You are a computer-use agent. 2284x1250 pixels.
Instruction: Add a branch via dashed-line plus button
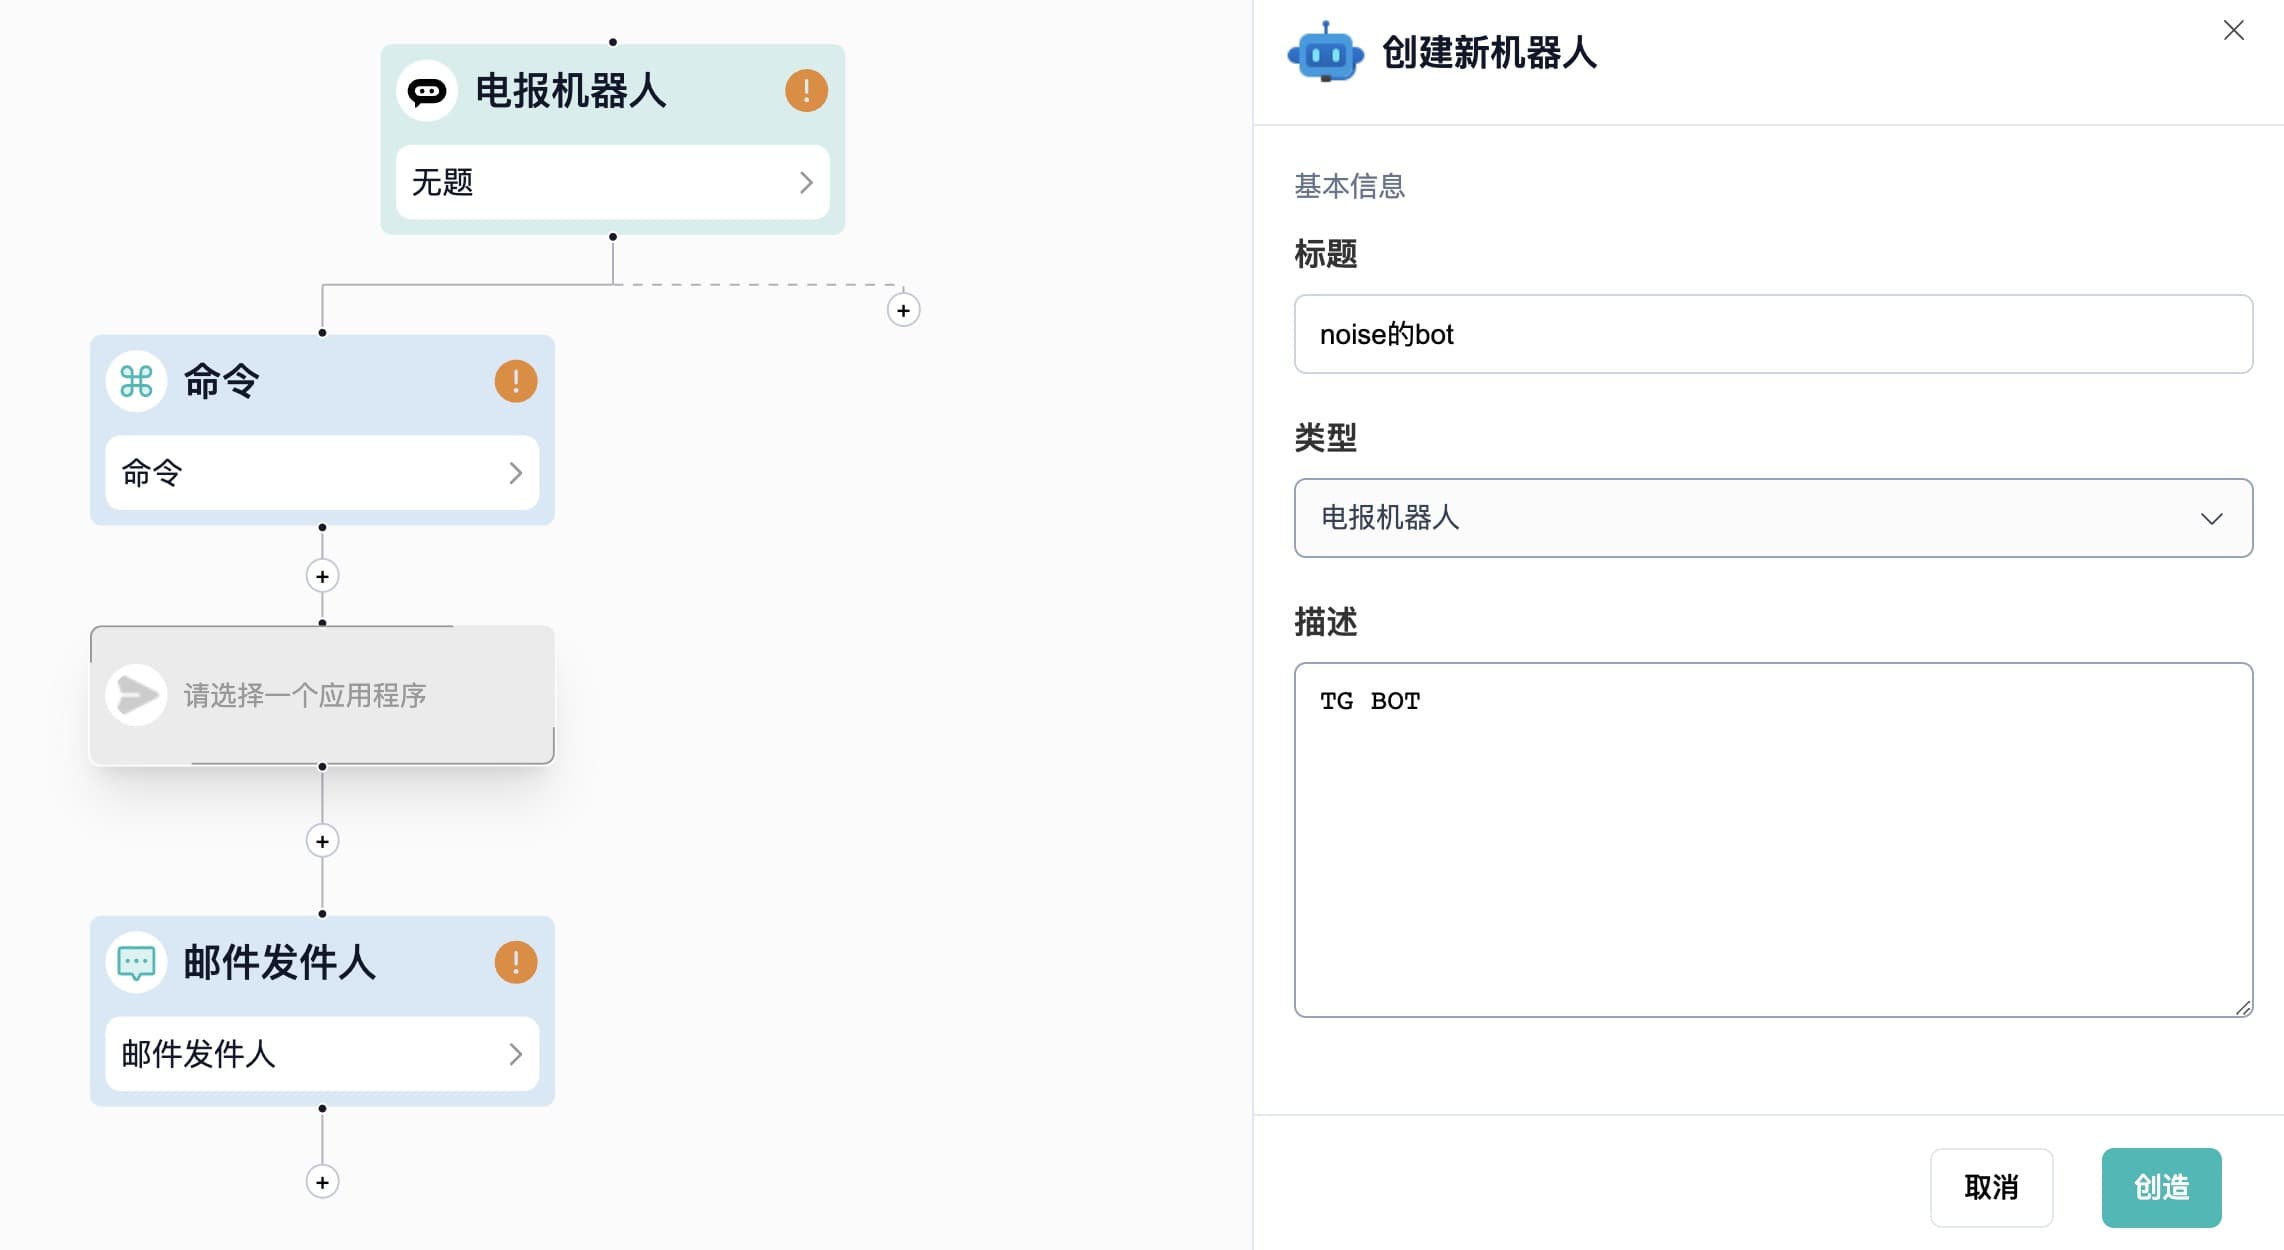(x=903, y=310)
